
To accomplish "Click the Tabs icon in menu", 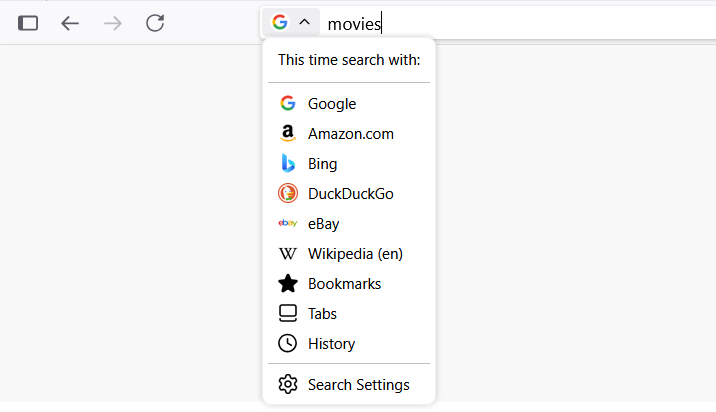I will [x=288, y=313].
